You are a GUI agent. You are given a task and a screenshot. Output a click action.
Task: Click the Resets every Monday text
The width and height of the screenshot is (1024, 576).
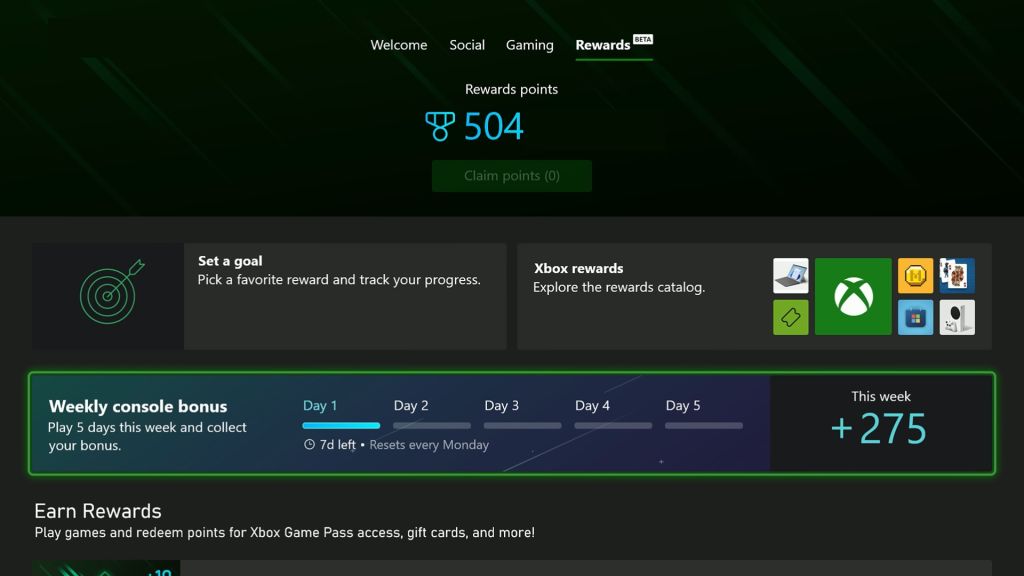[x=429, y=445]
